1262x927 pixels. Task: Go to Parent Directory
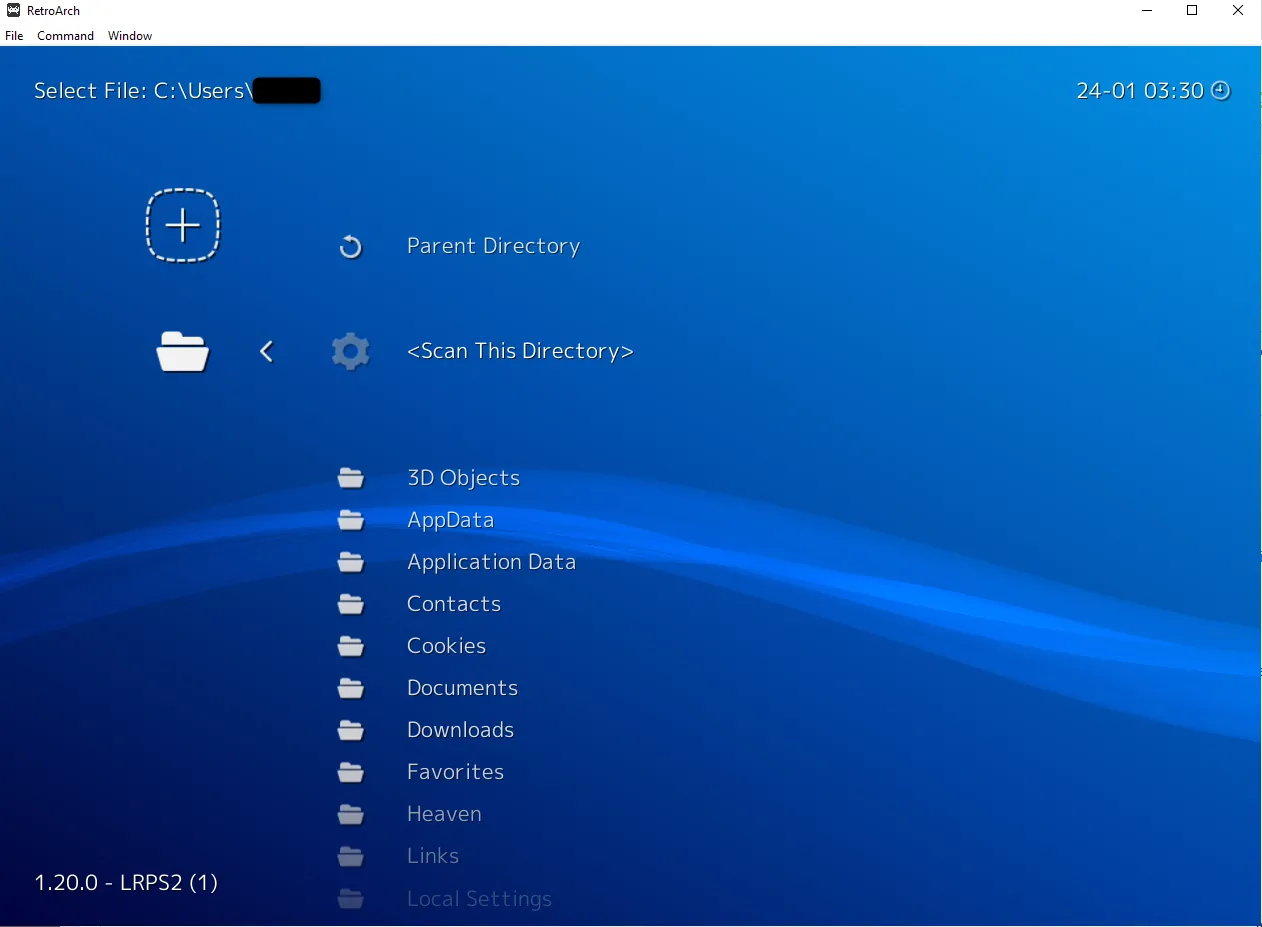click(493, 246)
